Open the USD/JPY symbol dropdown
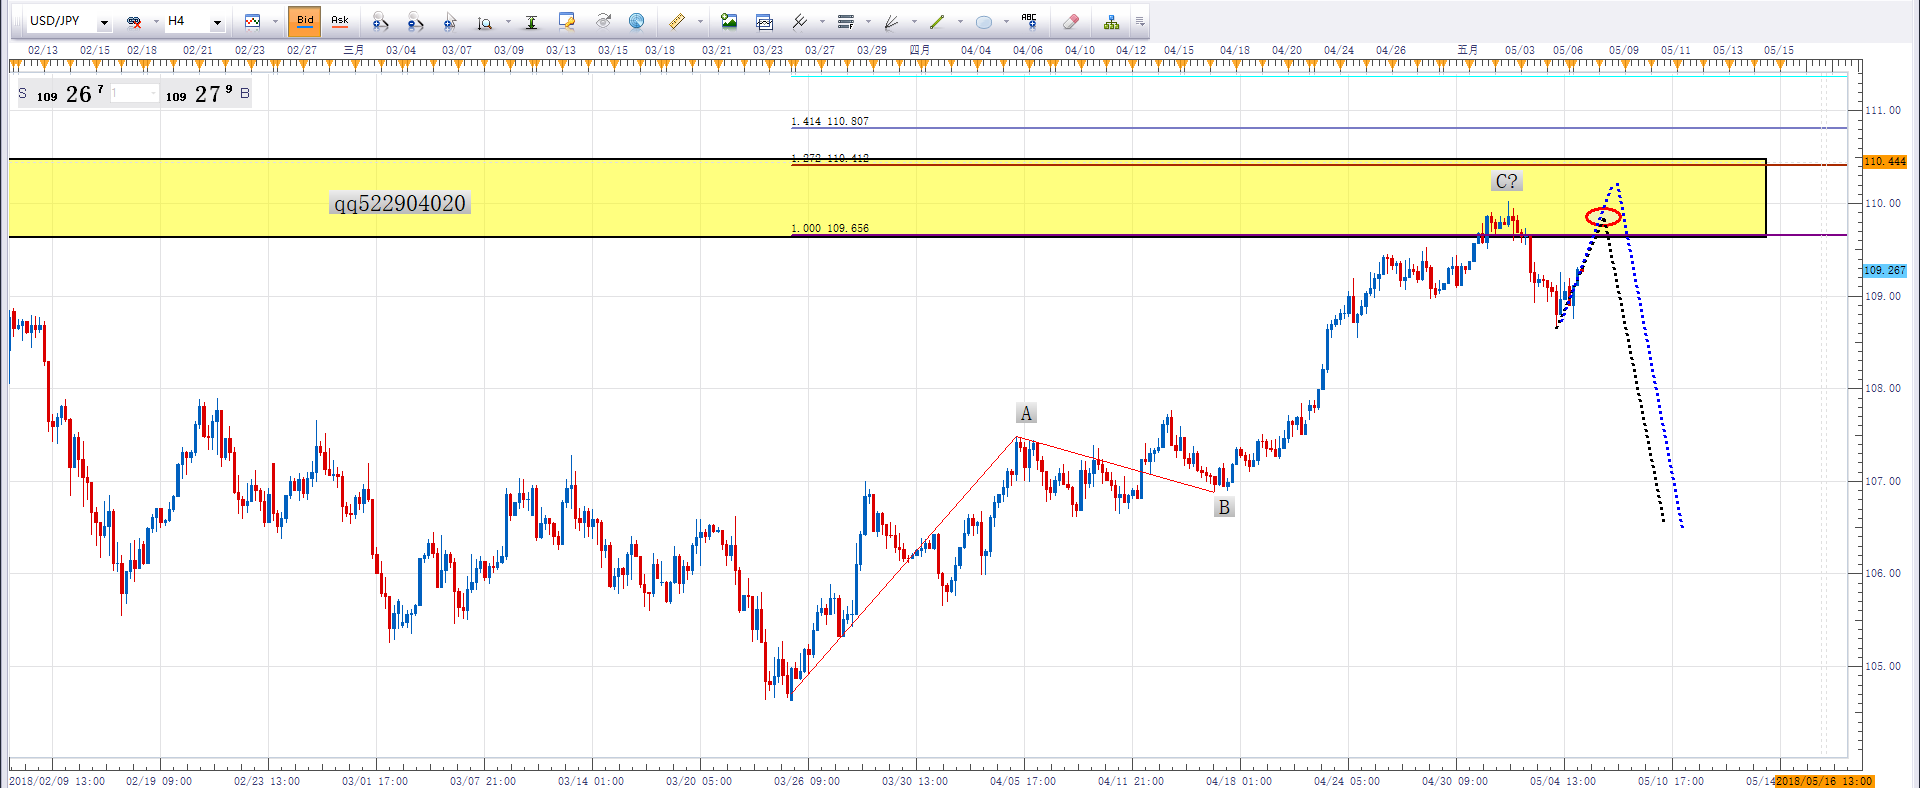 (104, 22)
